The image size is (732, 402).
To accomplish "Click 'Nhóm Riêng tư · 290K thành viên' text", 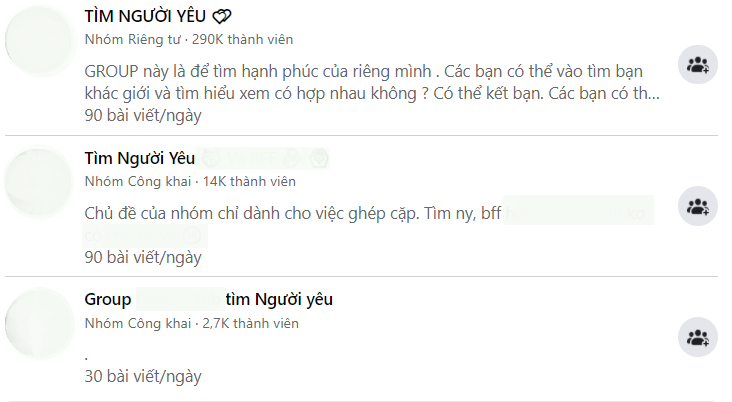I will pyautogui.click(x=189, y=39).
